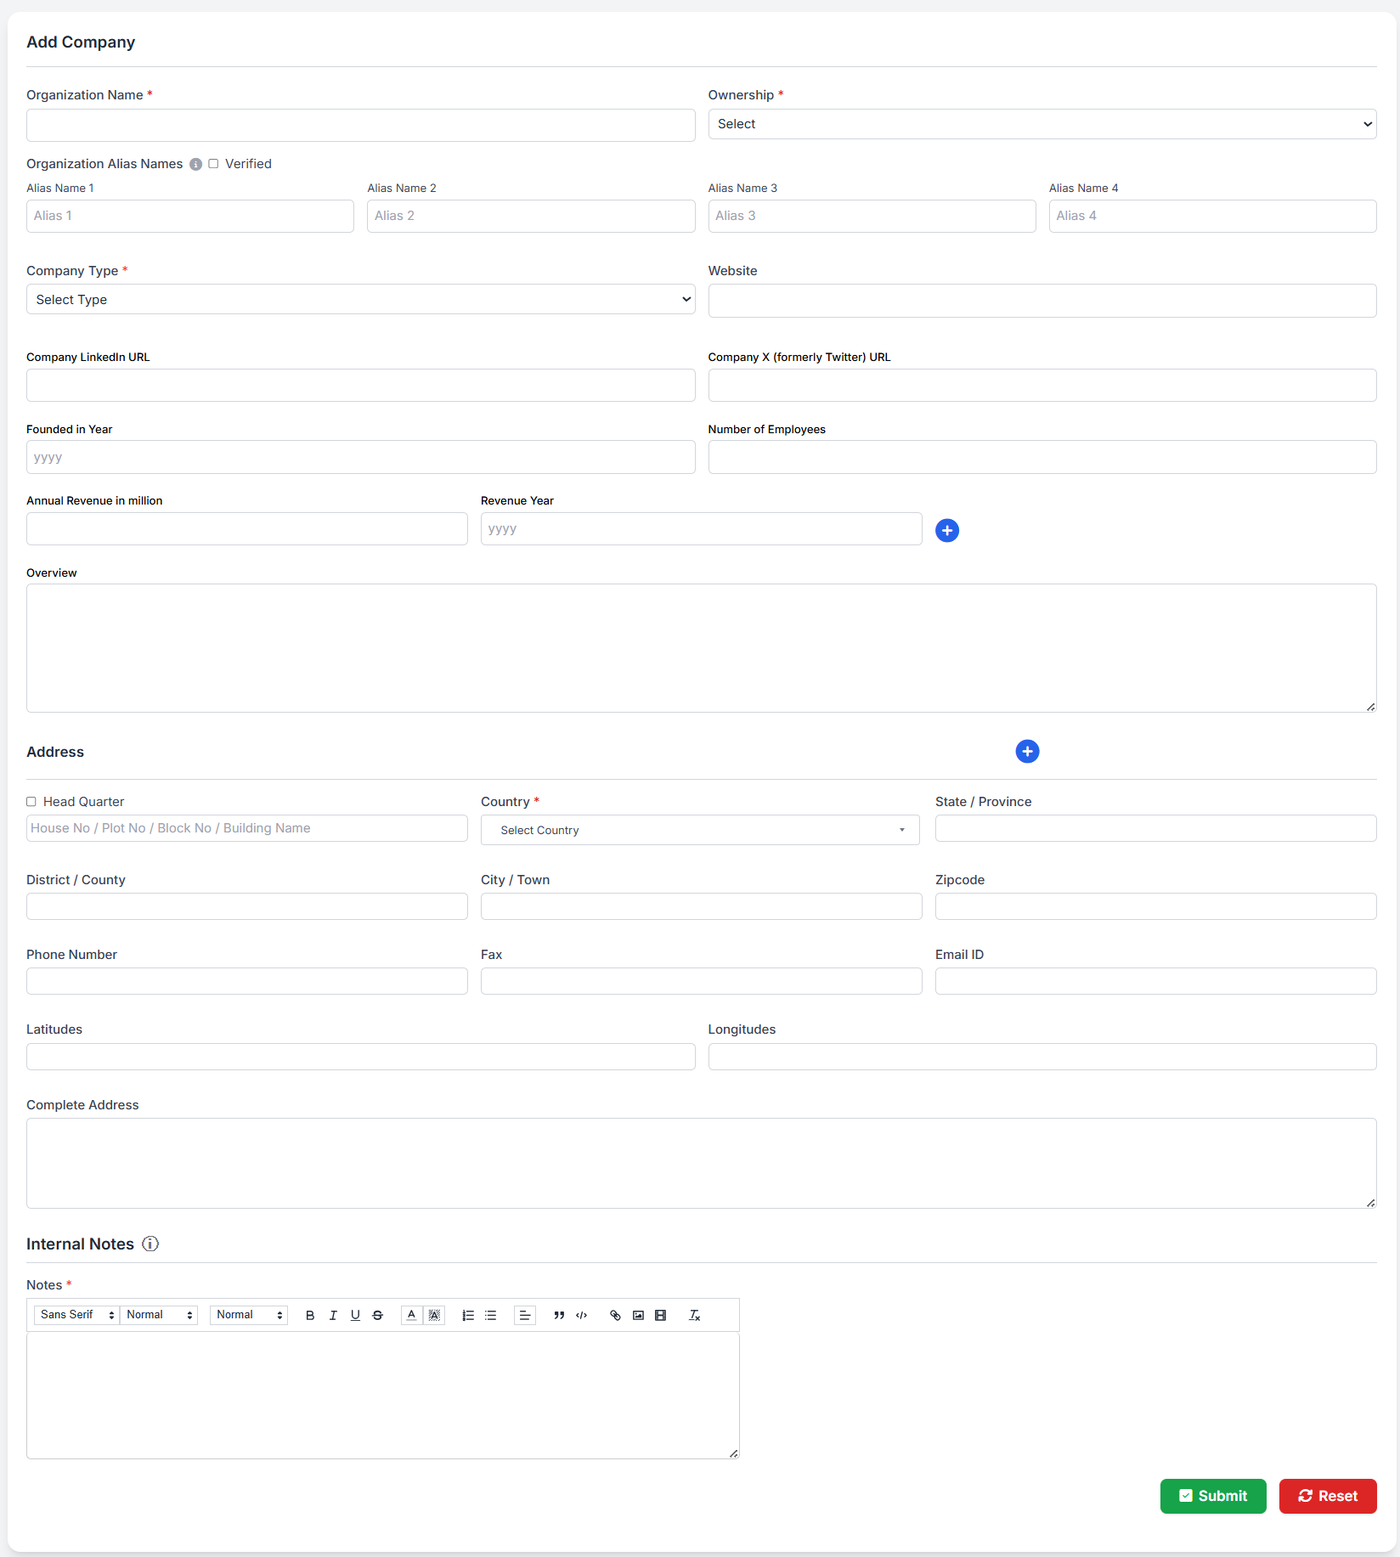
Task: Insert a code block in Notes
Action: pyautogui.click(x=582, y=1315)
